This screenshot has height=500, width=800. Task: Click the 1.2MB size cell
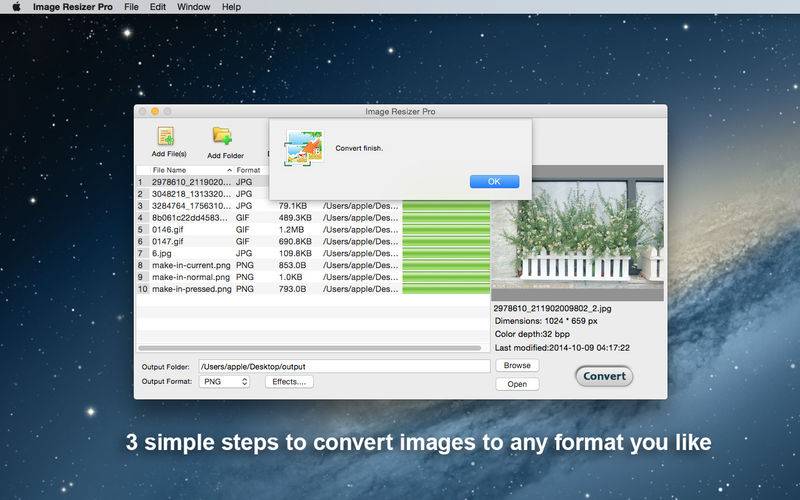click(291, 230)
